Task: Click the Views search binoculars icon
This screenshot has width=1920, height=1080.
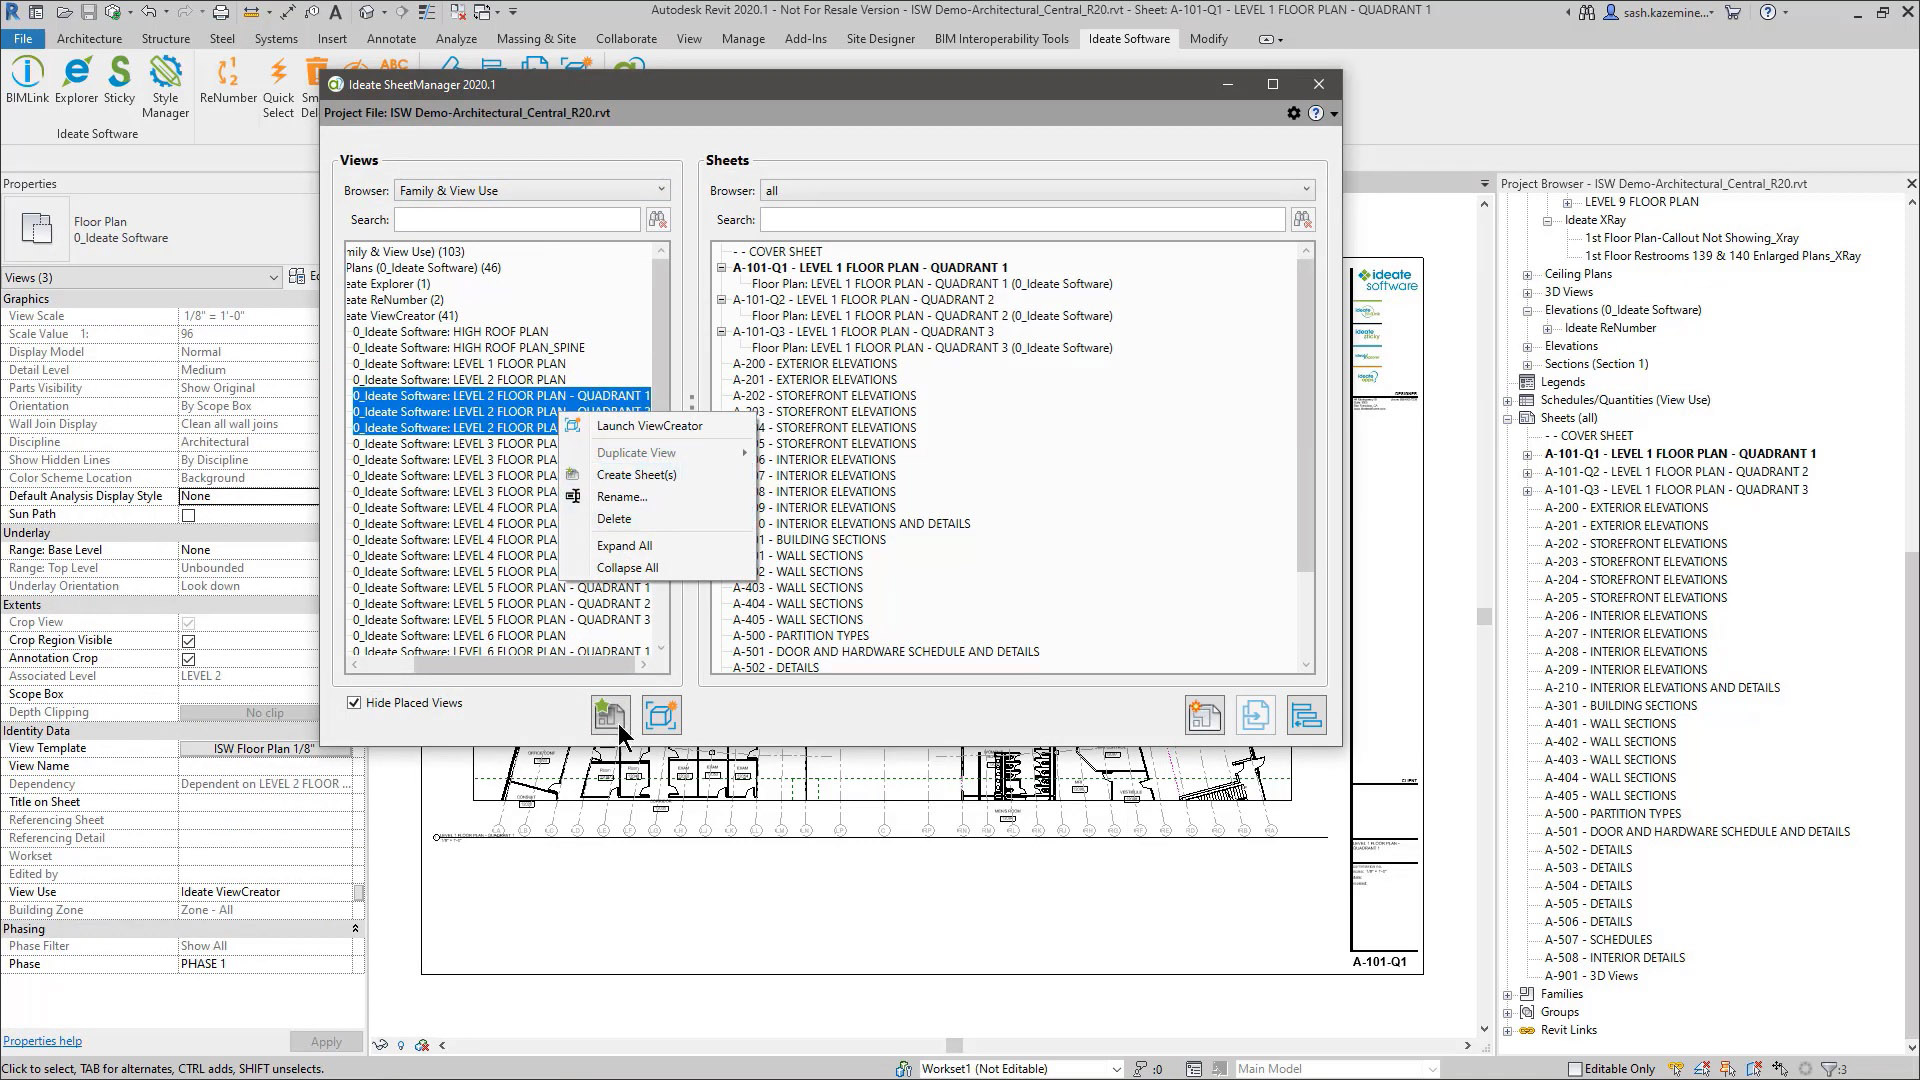Action: (x=657, y=219)
